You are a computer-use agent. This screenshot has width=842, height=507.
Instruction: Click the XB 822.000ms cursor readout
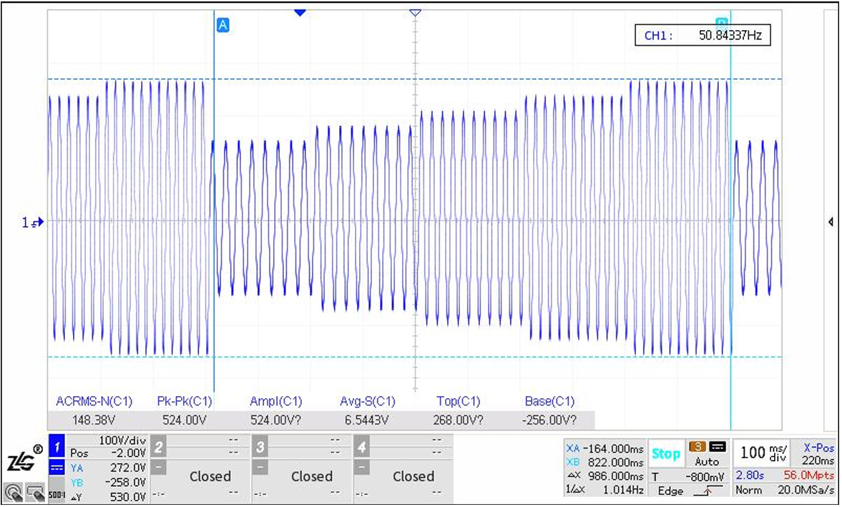pos(605,462)
